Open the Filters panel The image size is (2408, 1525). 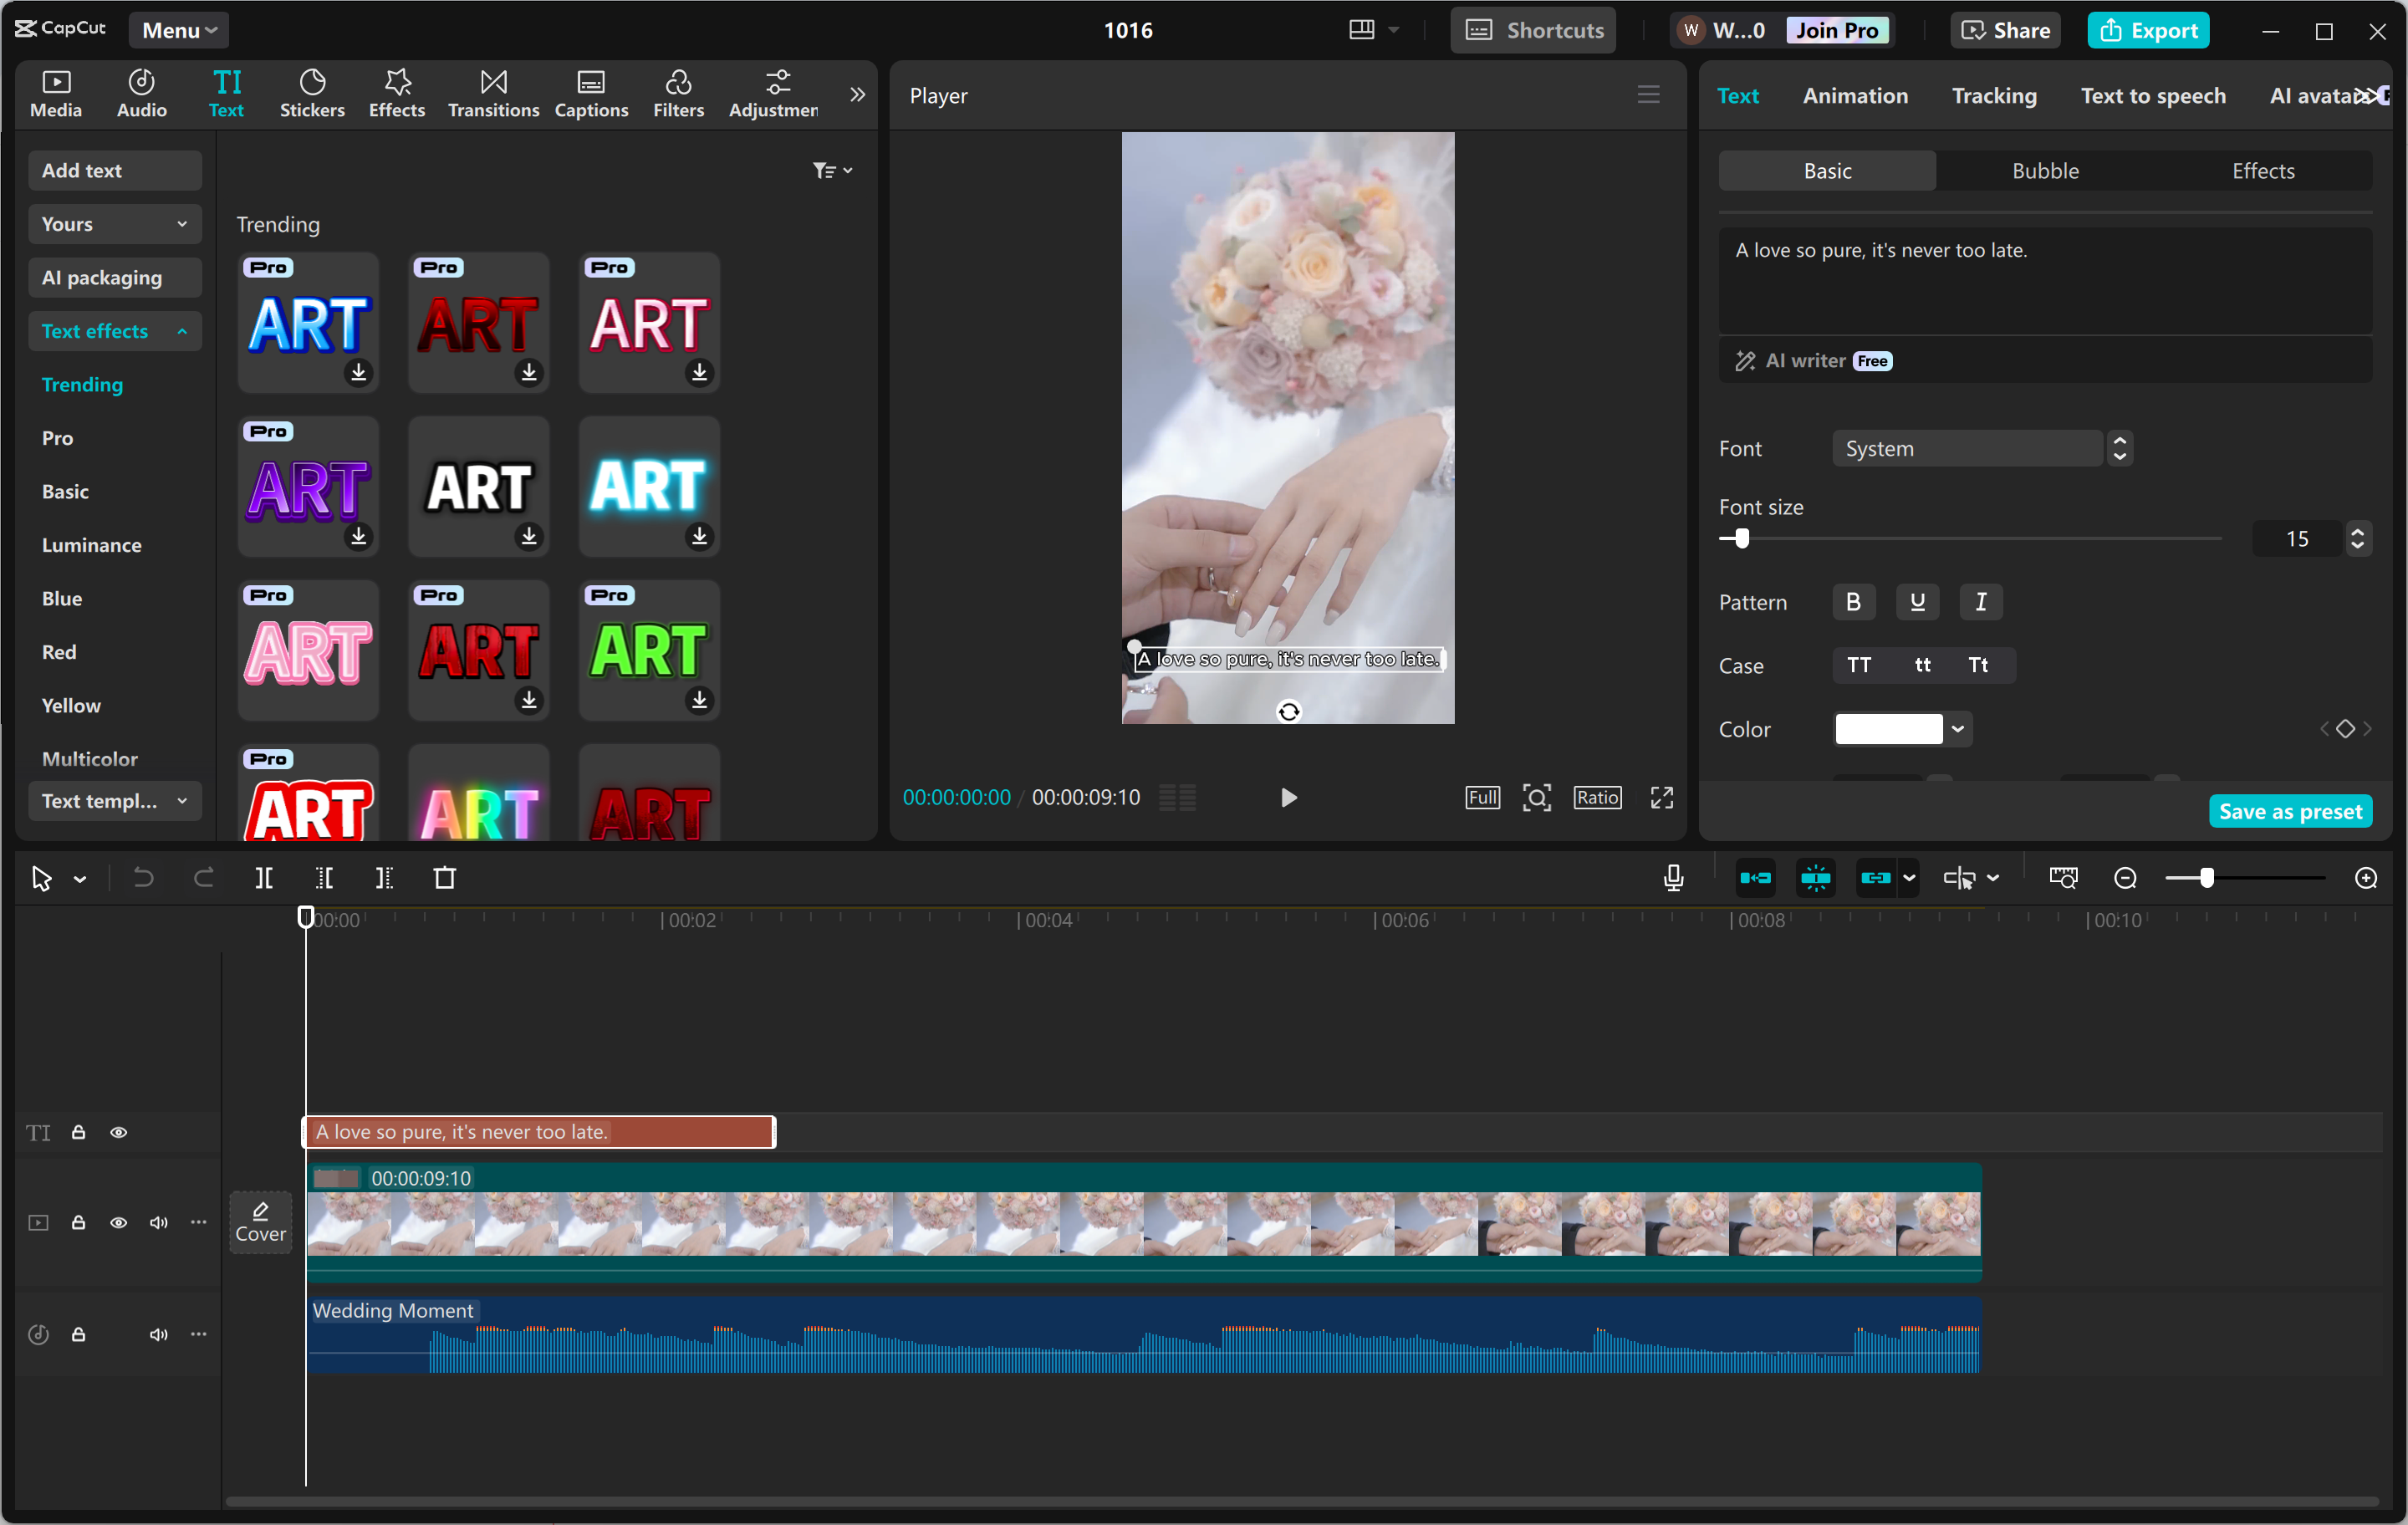(678, 93)
